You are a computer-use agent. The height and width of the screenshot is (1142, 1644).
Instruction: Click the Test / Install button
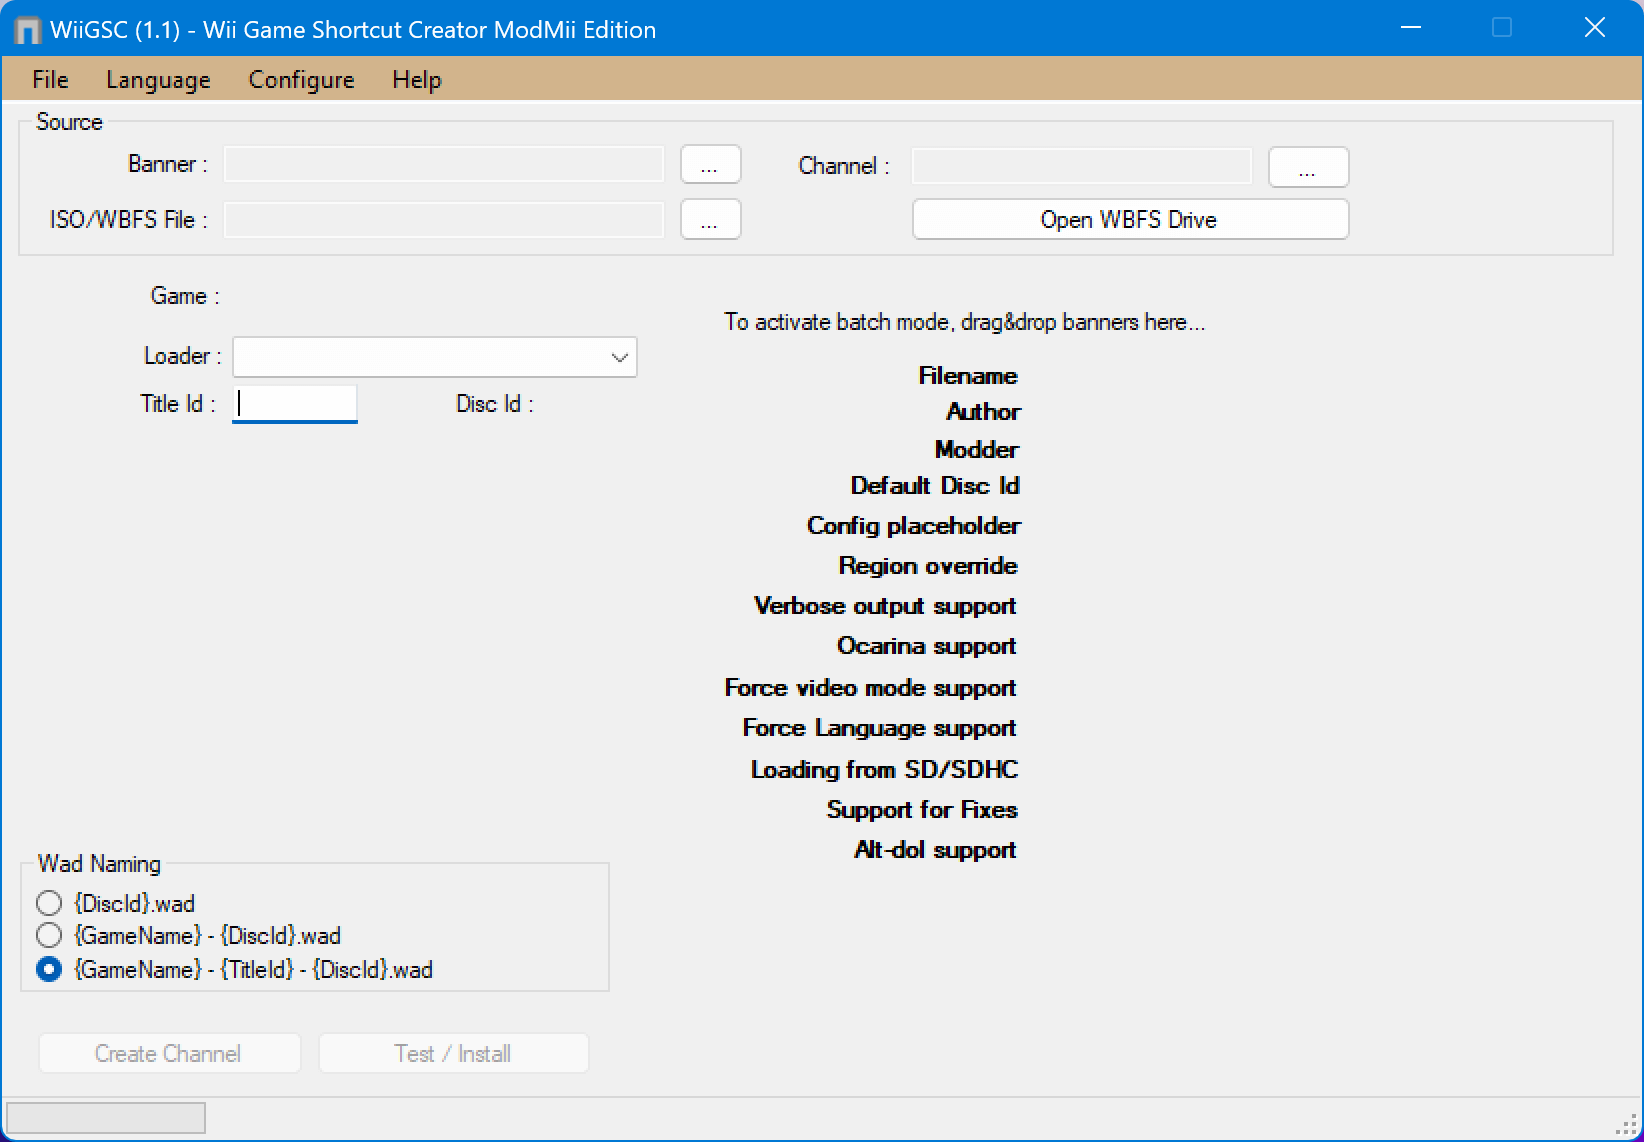[453, 1054]
